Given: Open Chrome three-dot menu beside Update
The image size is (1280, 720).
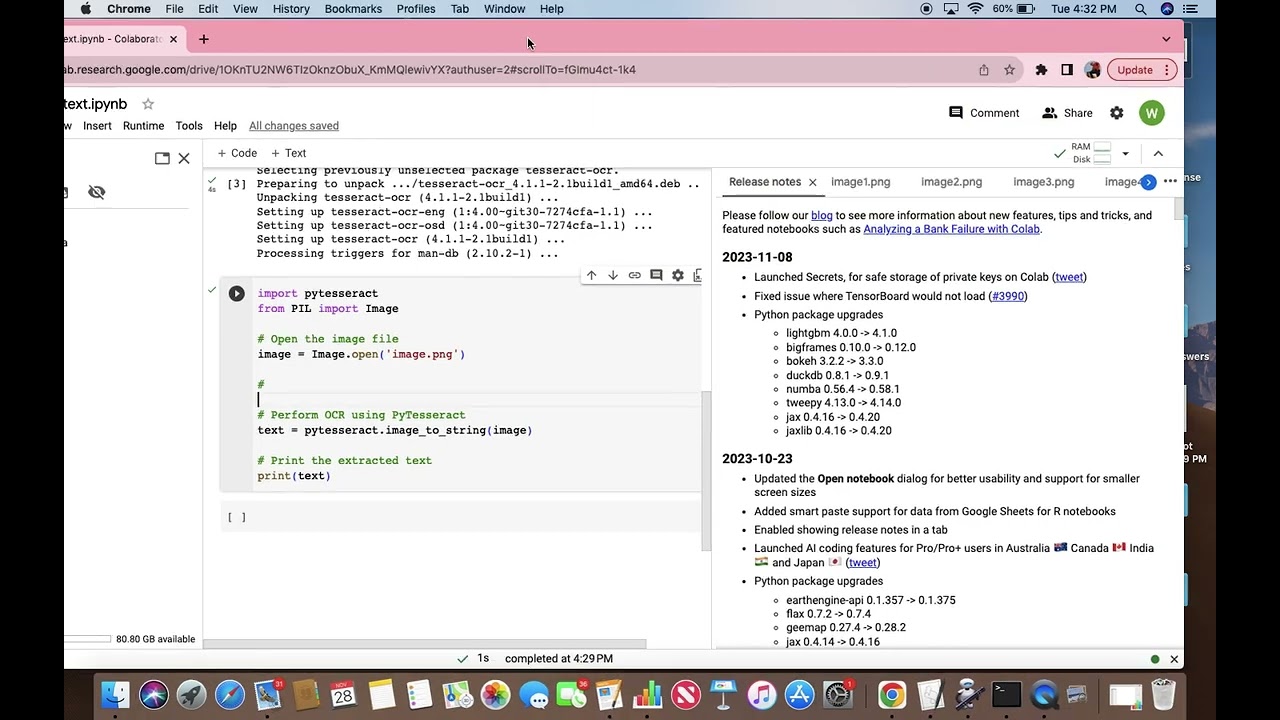Looking at the screenshot, I should point(1166,70).
